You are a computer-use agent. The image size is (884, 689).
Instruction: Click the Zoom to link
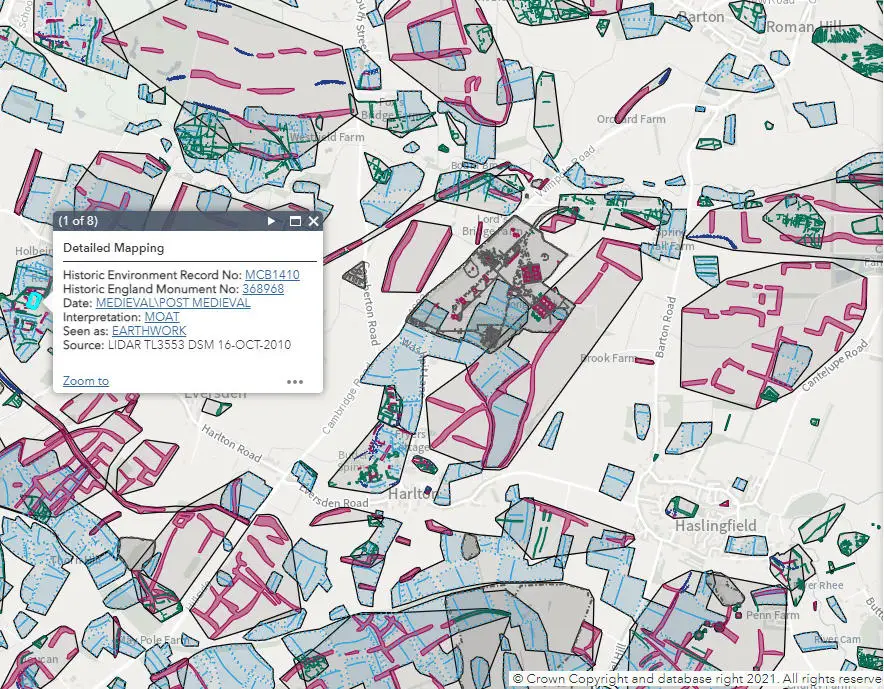(86, 381)
